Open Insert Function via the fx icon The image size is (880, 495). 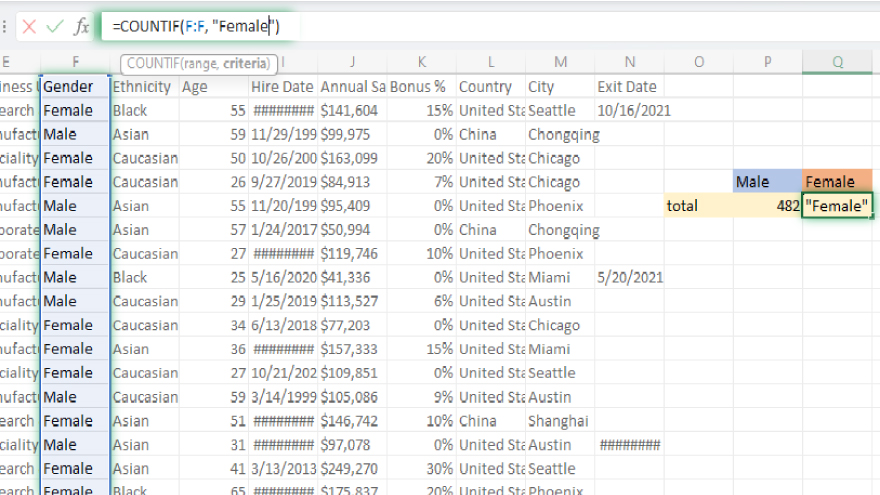tap(82, 27)
